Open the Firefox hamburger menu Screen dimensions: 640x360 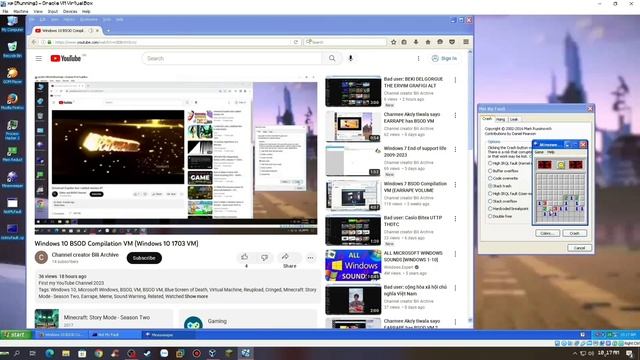tap(466, 42)
